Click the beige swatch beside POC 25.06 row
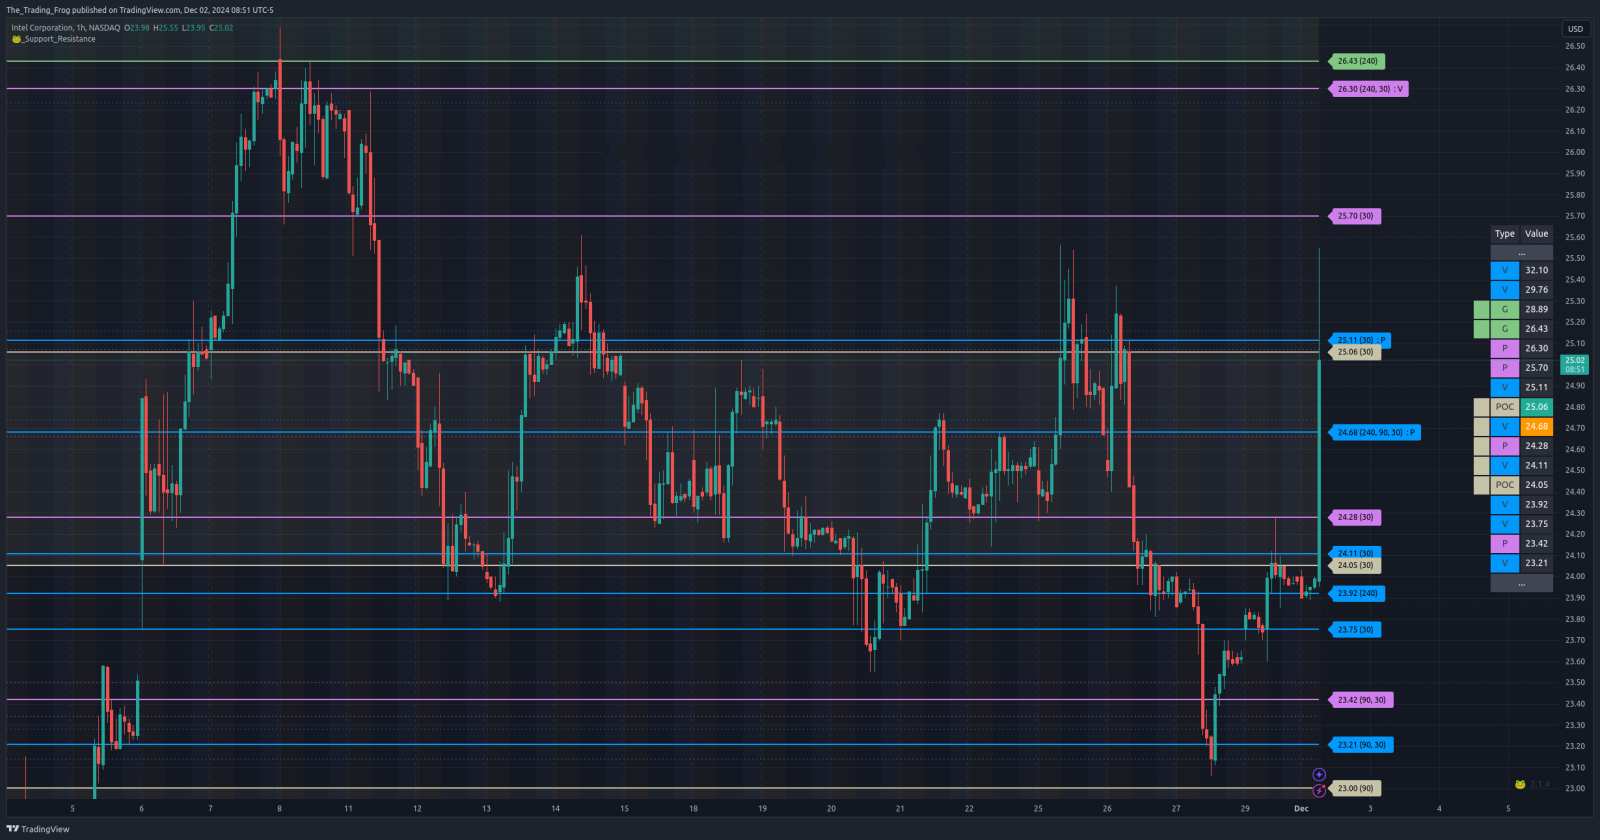Image resolution: width=1600 pixels, height=840 pixels. pos(1482,407)
